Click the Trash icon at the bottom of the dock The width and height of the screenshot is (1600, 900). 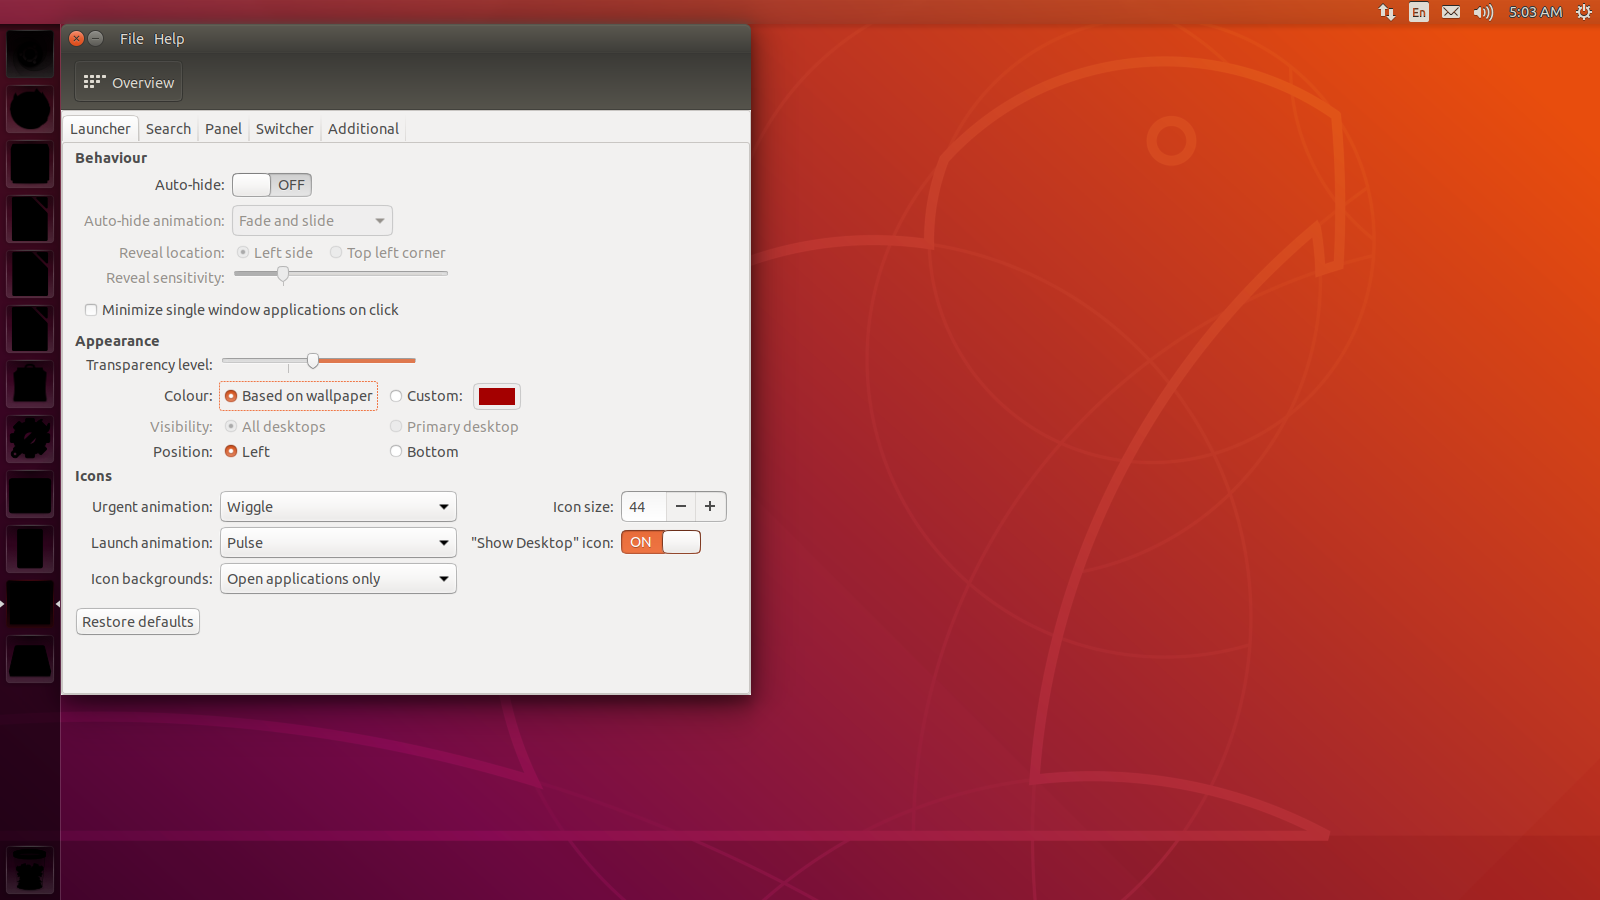point(29,870)
